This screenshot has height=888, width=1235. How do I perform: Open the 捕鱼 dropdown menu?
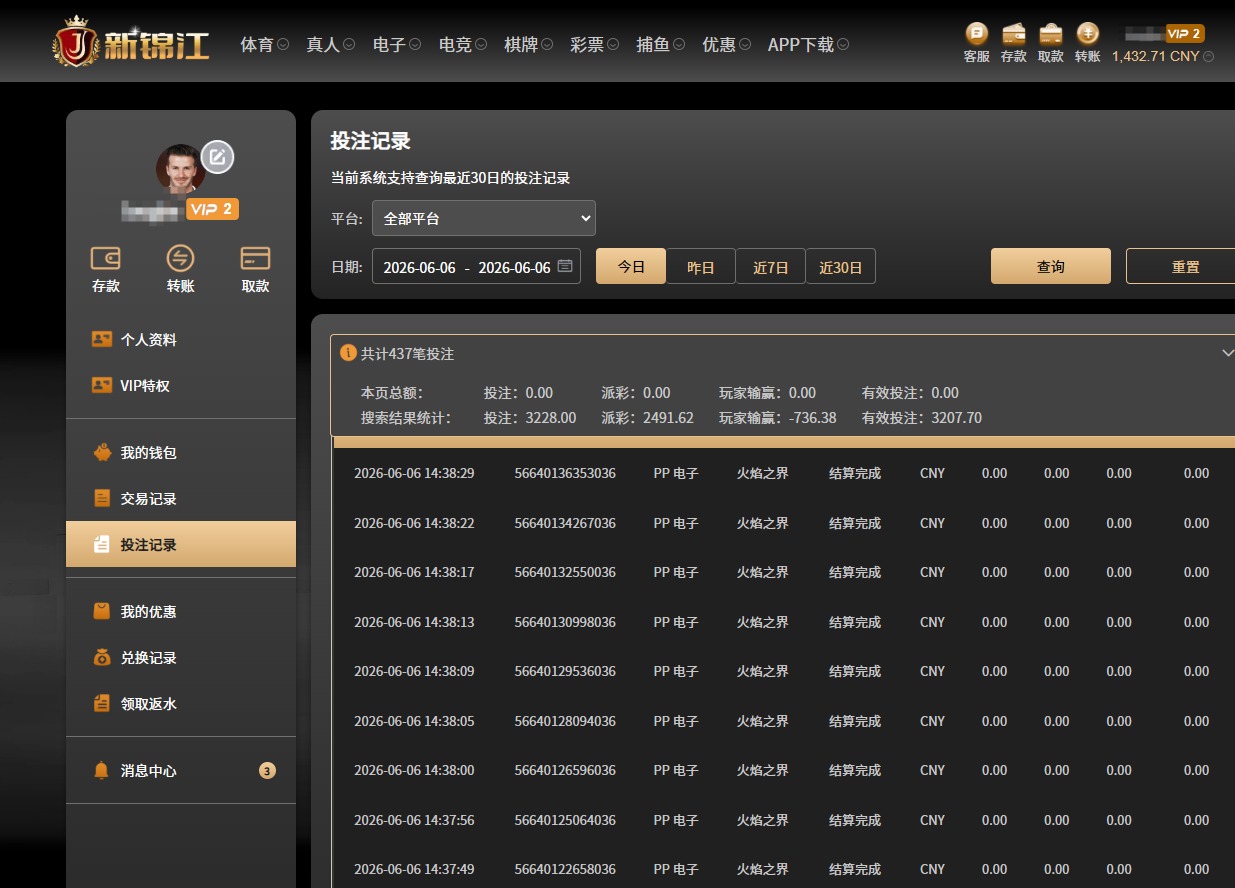(x=661, y=45)
